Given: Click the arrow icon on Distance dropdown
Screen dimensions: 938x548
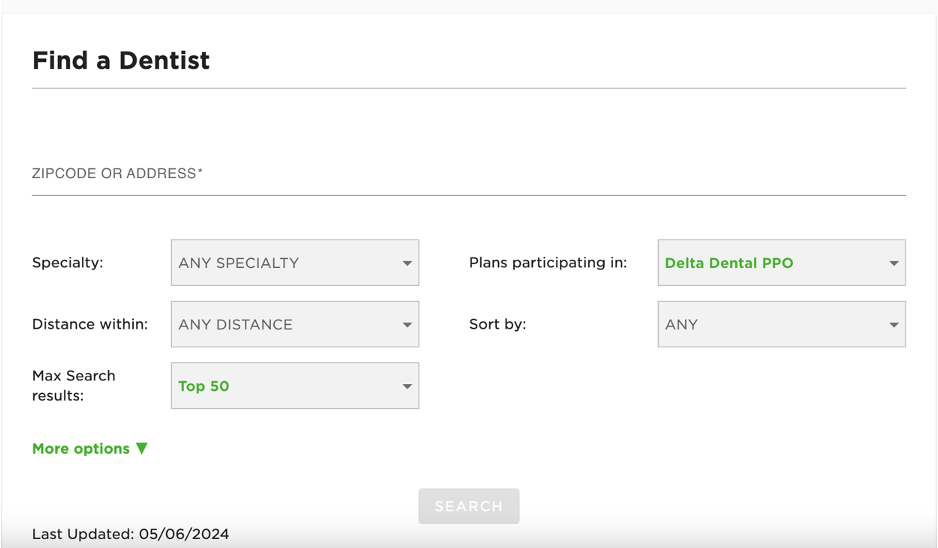Looking at the screenshot, I should 407,326.
